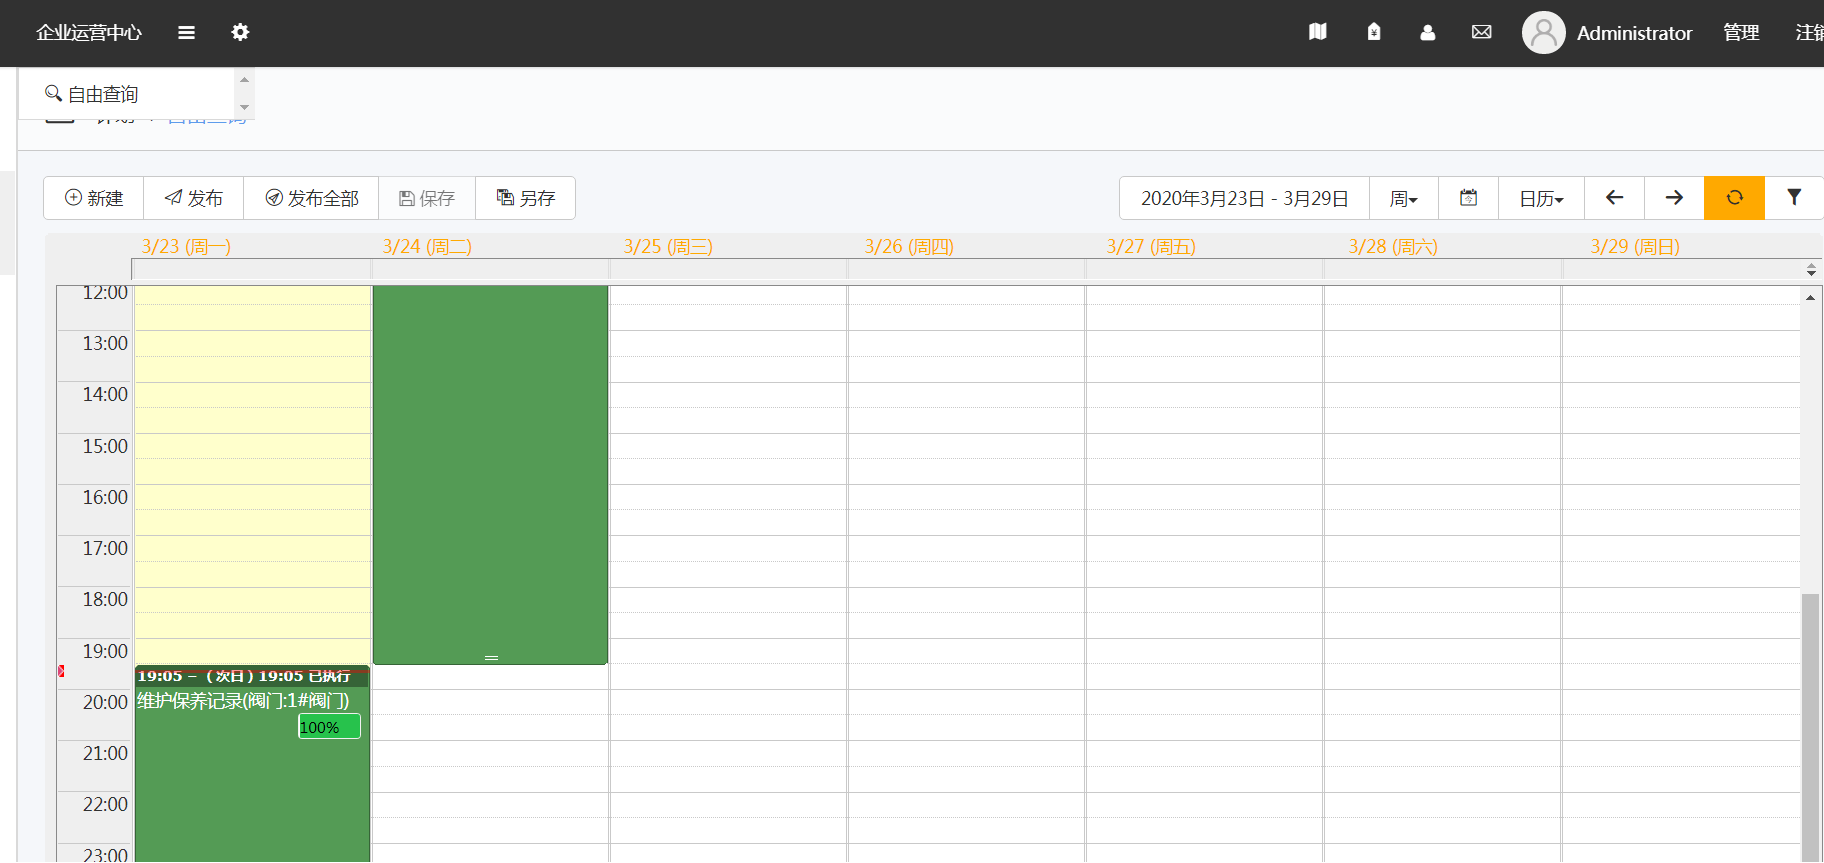1824x863 pixels.
Task: Select 自由查询 (Free Query) menu item
Action: tap(103, 94)
